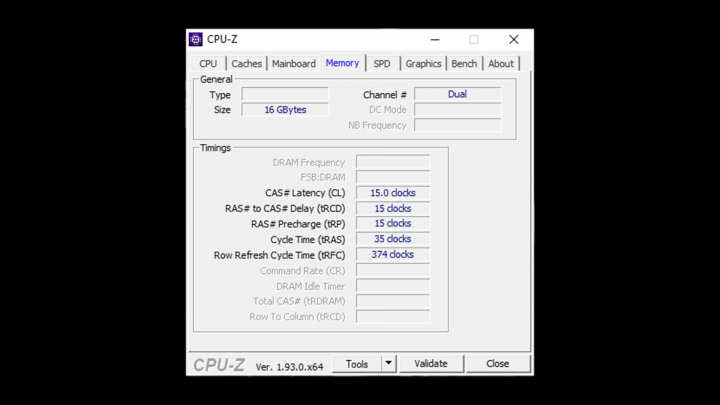Click the Tools button
Screen dimensions: 720x405
pos(357,364)
